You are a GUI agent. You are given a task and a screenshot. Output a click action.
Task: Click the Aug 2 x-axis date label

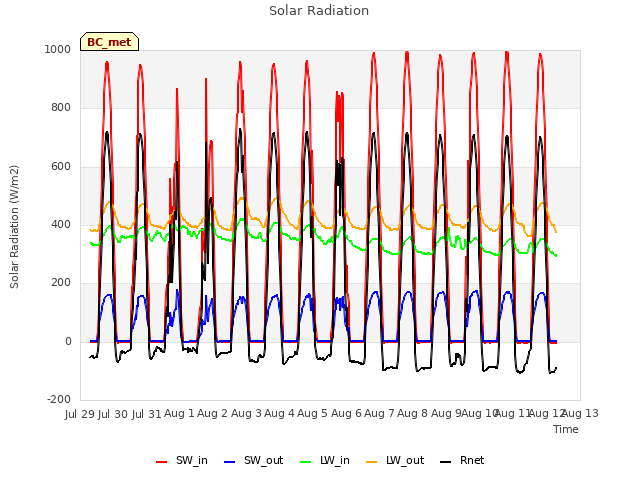(212, 414)
